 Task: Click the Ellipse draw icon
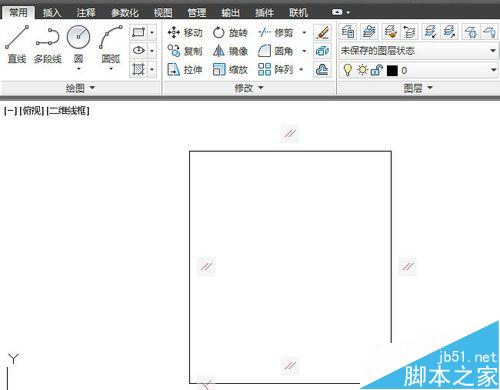point(138,51)
